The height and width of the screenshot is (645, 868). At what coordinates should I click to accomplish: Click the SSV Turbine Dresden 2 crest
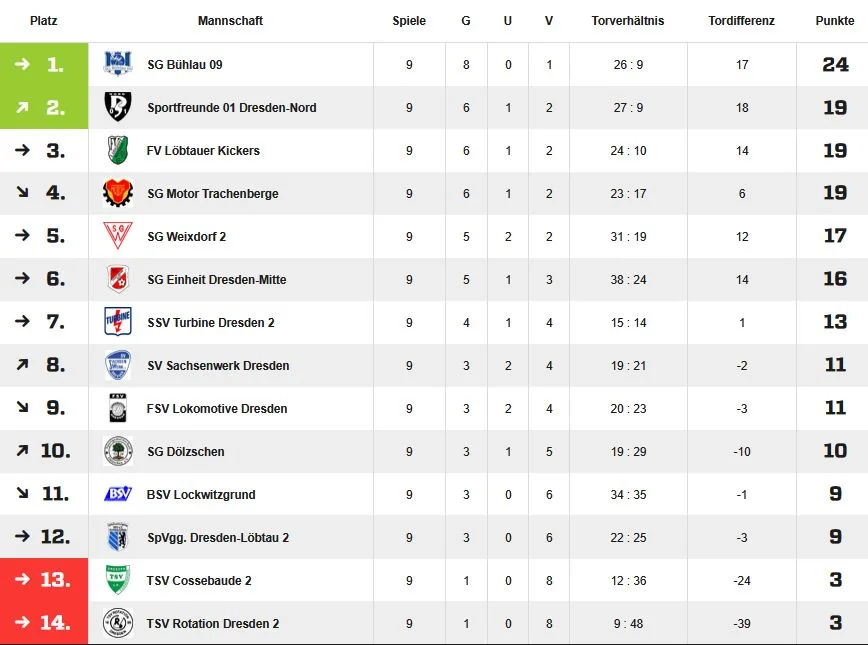click(x=118, y=322)
